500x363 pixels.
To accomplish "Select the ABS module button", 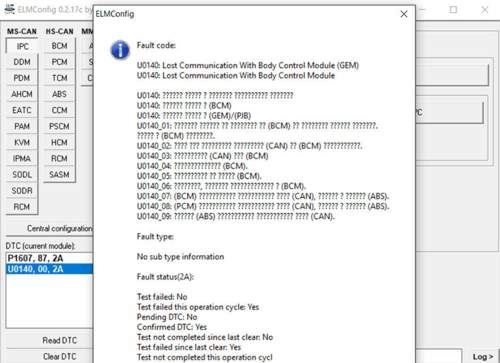I will coord(60,94).
